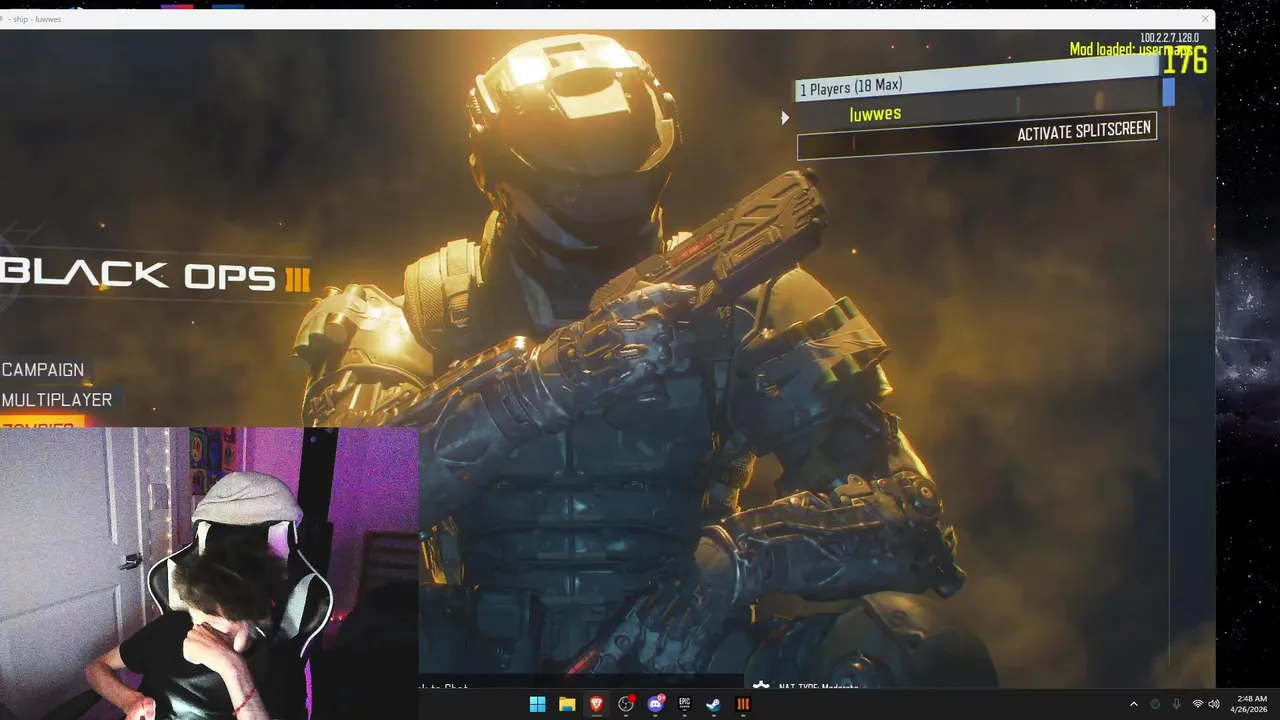Click the ACTIVATE SPLITSCREEN button
The image size is (1280, 720).
tap(976, 134)
